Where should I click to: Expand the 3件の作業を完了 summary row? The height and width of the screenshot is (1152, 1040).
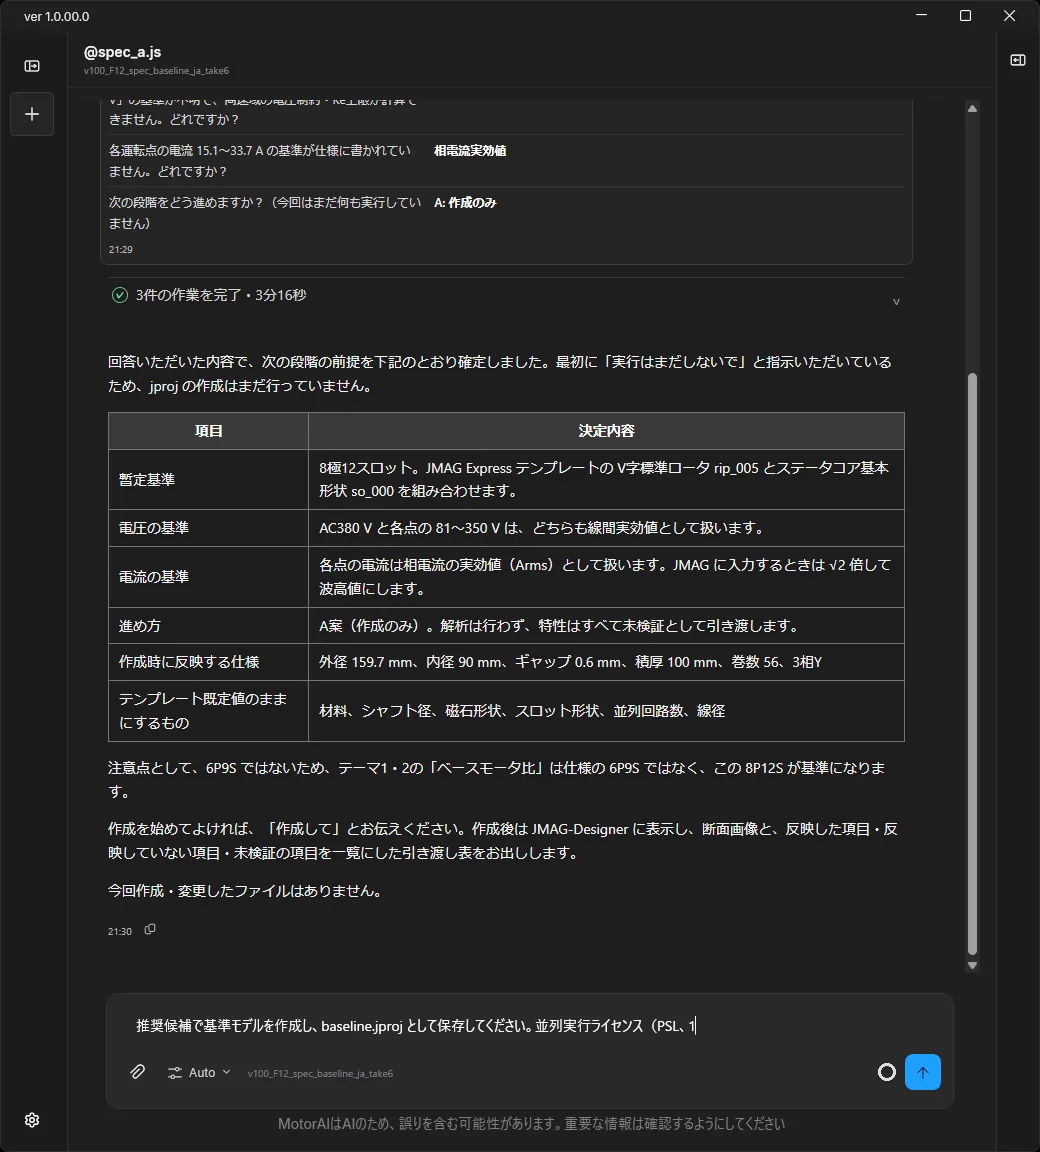click(506, 295)
